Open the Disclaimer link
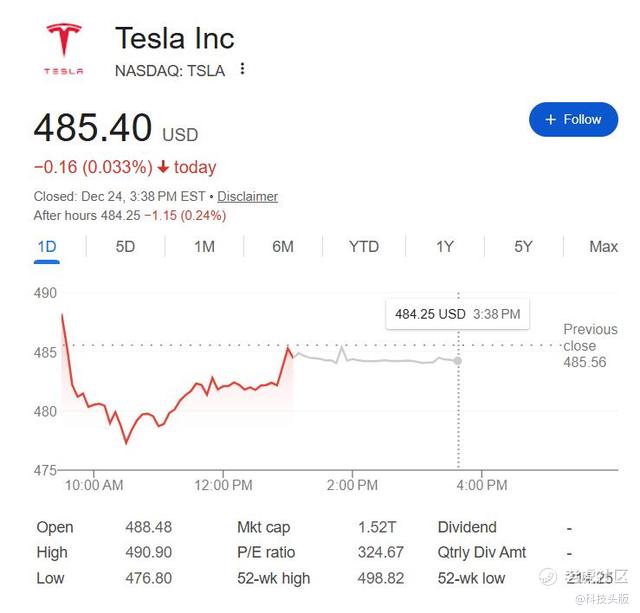The height and width of the screenshot is (613, 640). pos(247,197)
